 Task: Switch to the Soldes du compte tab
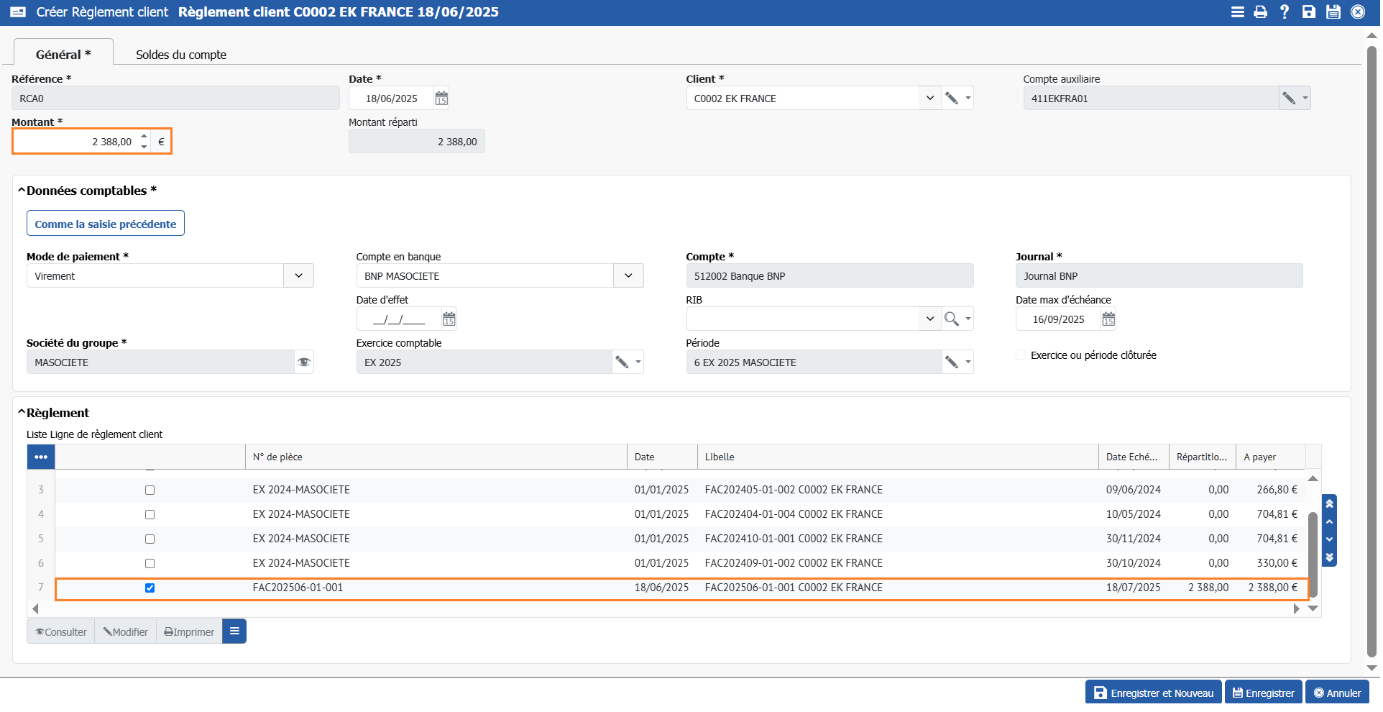coord(181,54)
